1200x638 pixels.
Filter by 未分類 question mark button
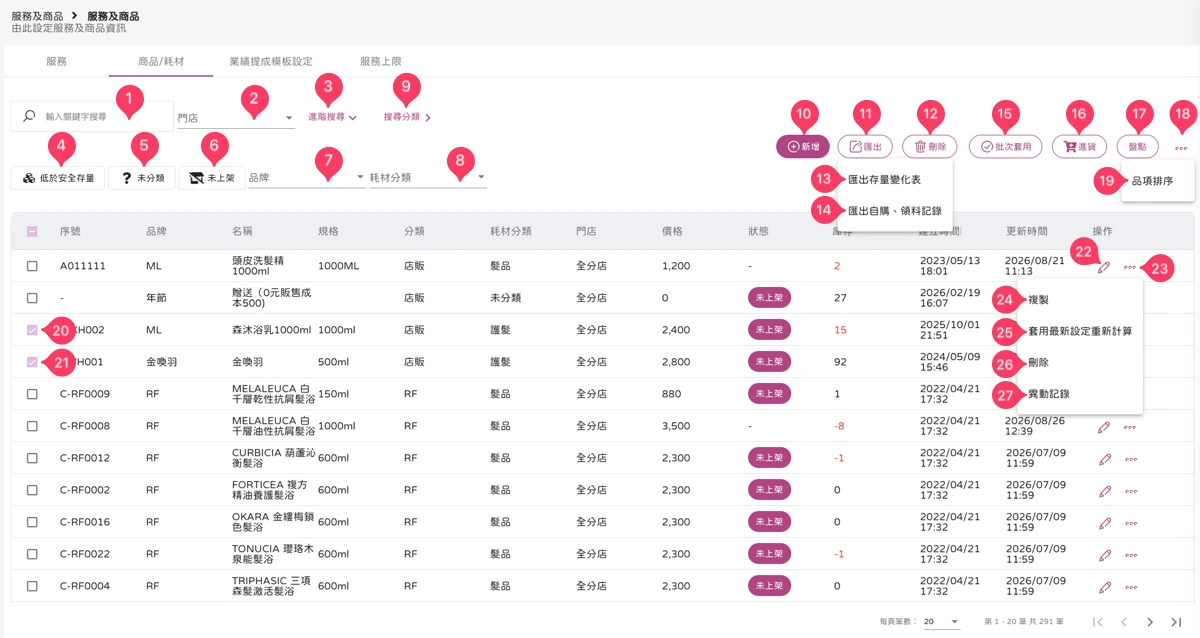[x=143, y=178]
